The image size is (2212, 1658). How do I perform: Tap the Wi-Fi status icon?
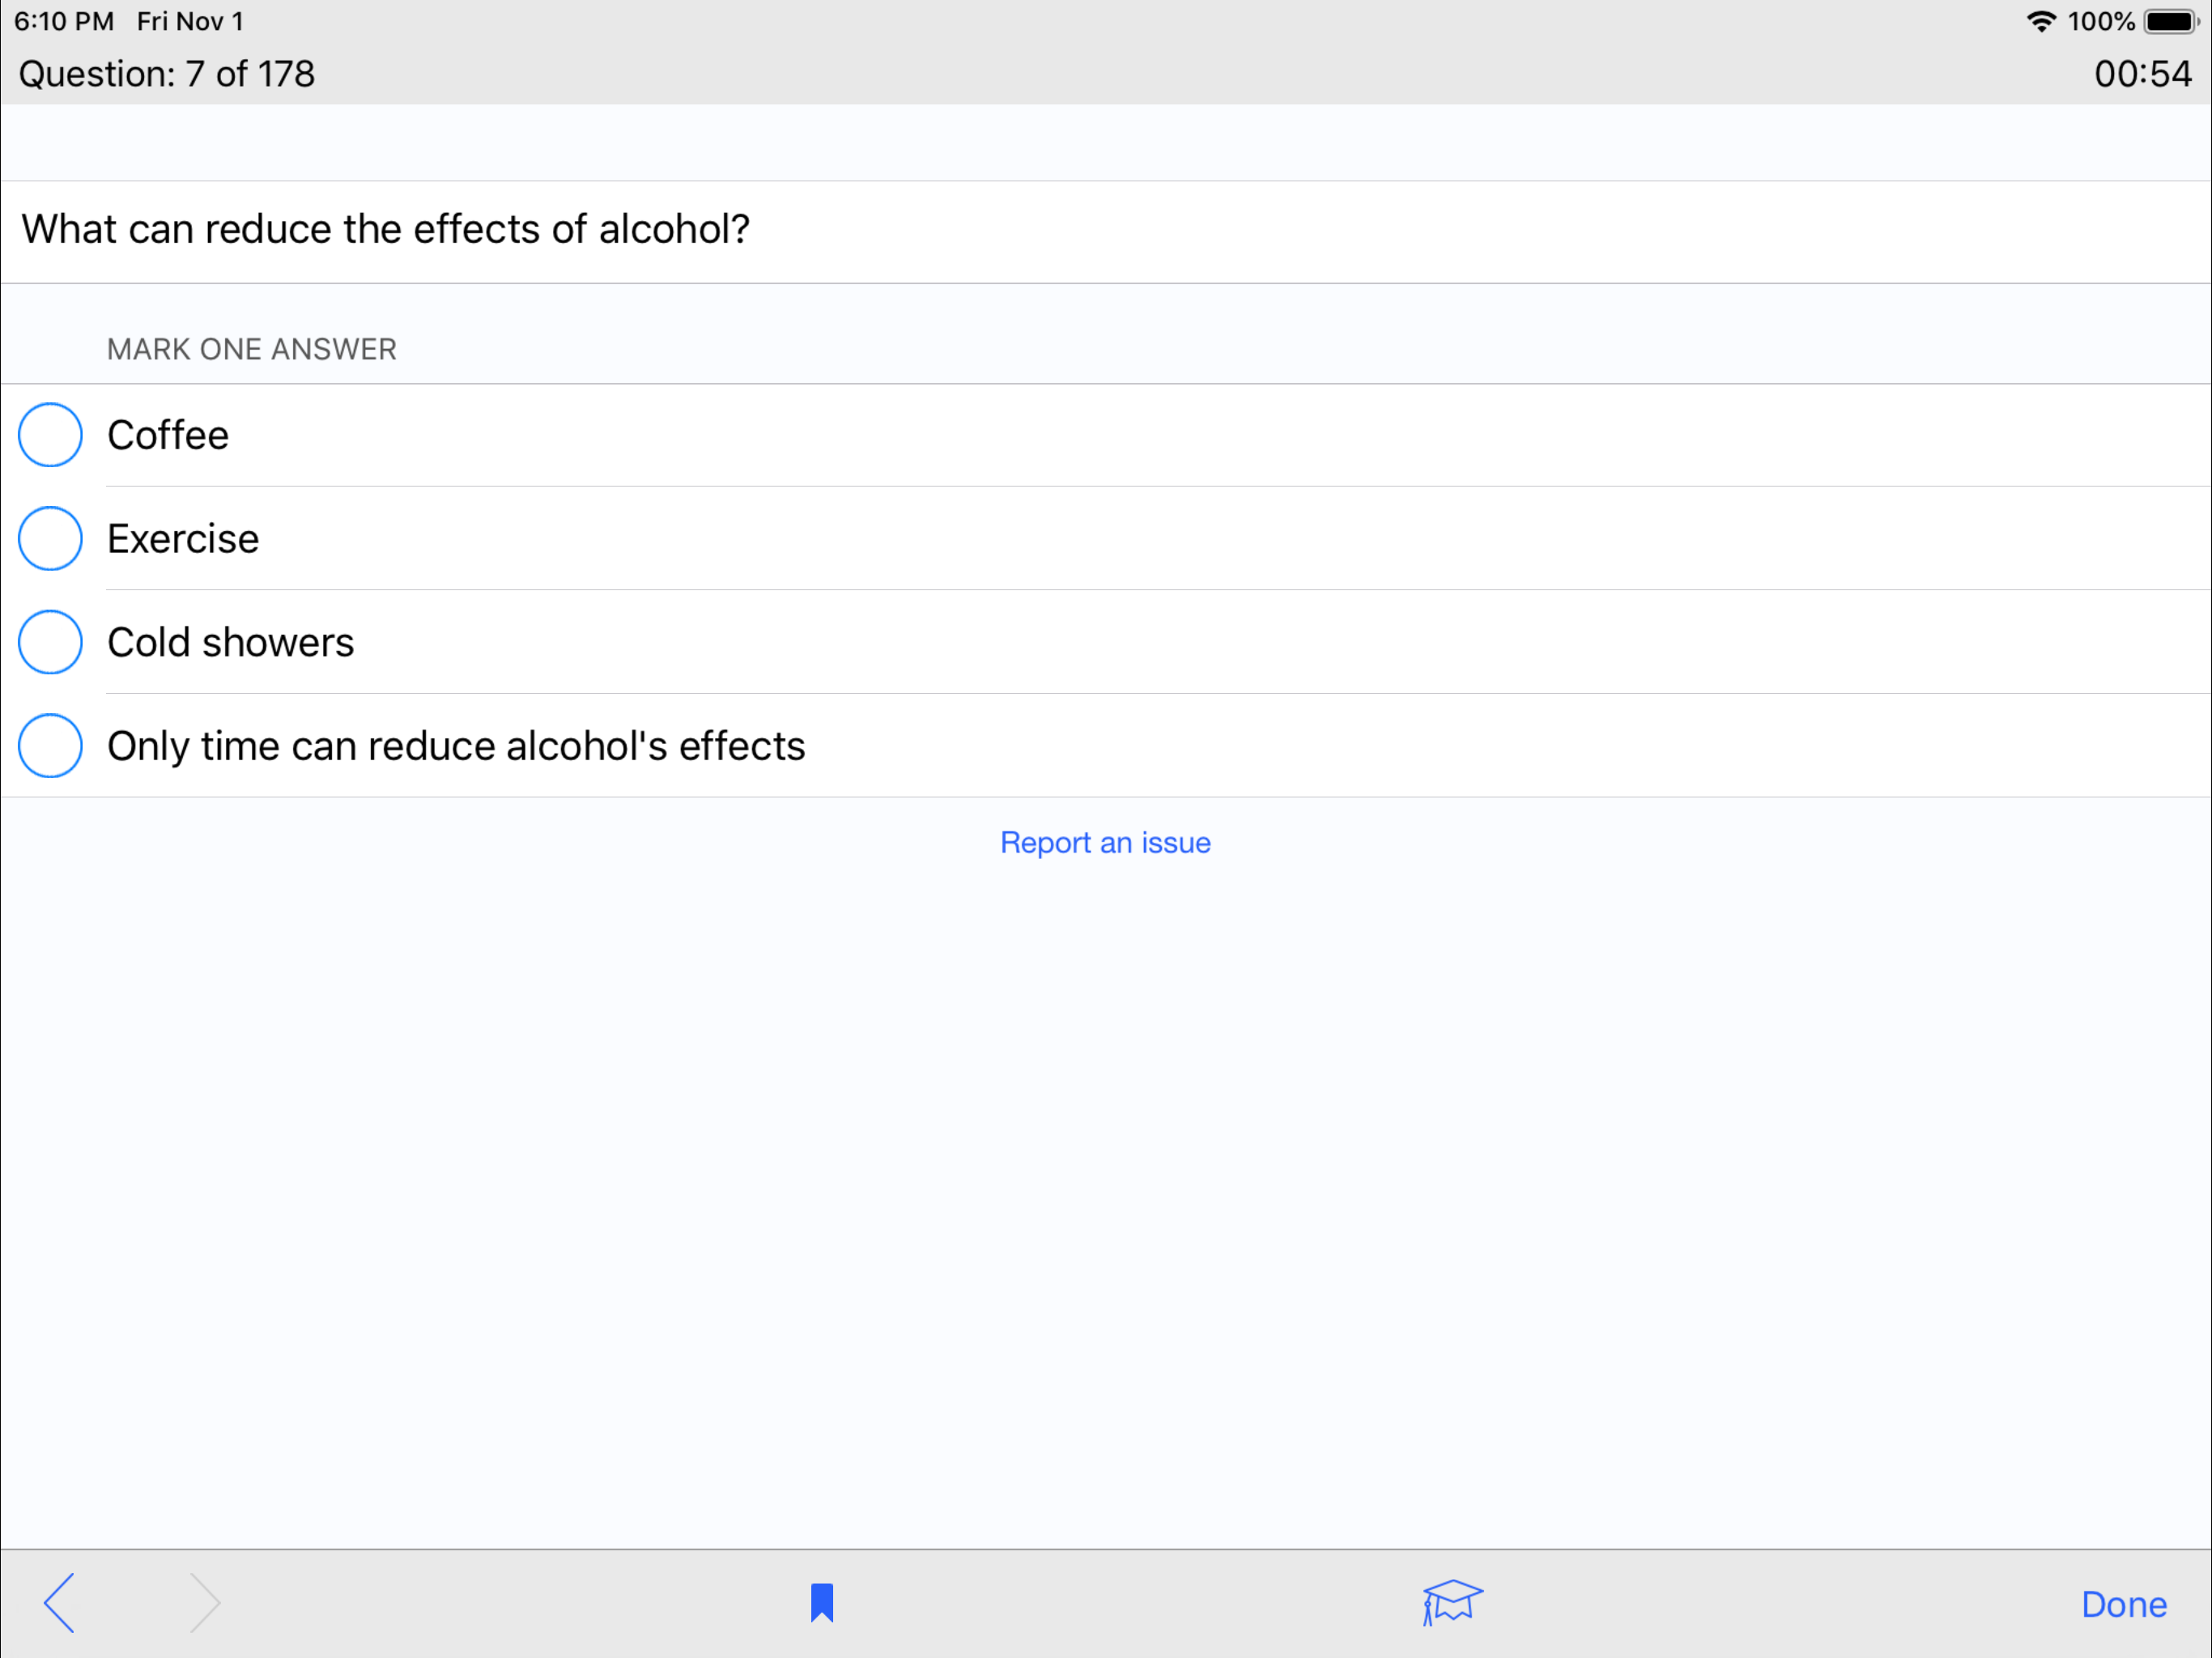[x=2040, y=21]
